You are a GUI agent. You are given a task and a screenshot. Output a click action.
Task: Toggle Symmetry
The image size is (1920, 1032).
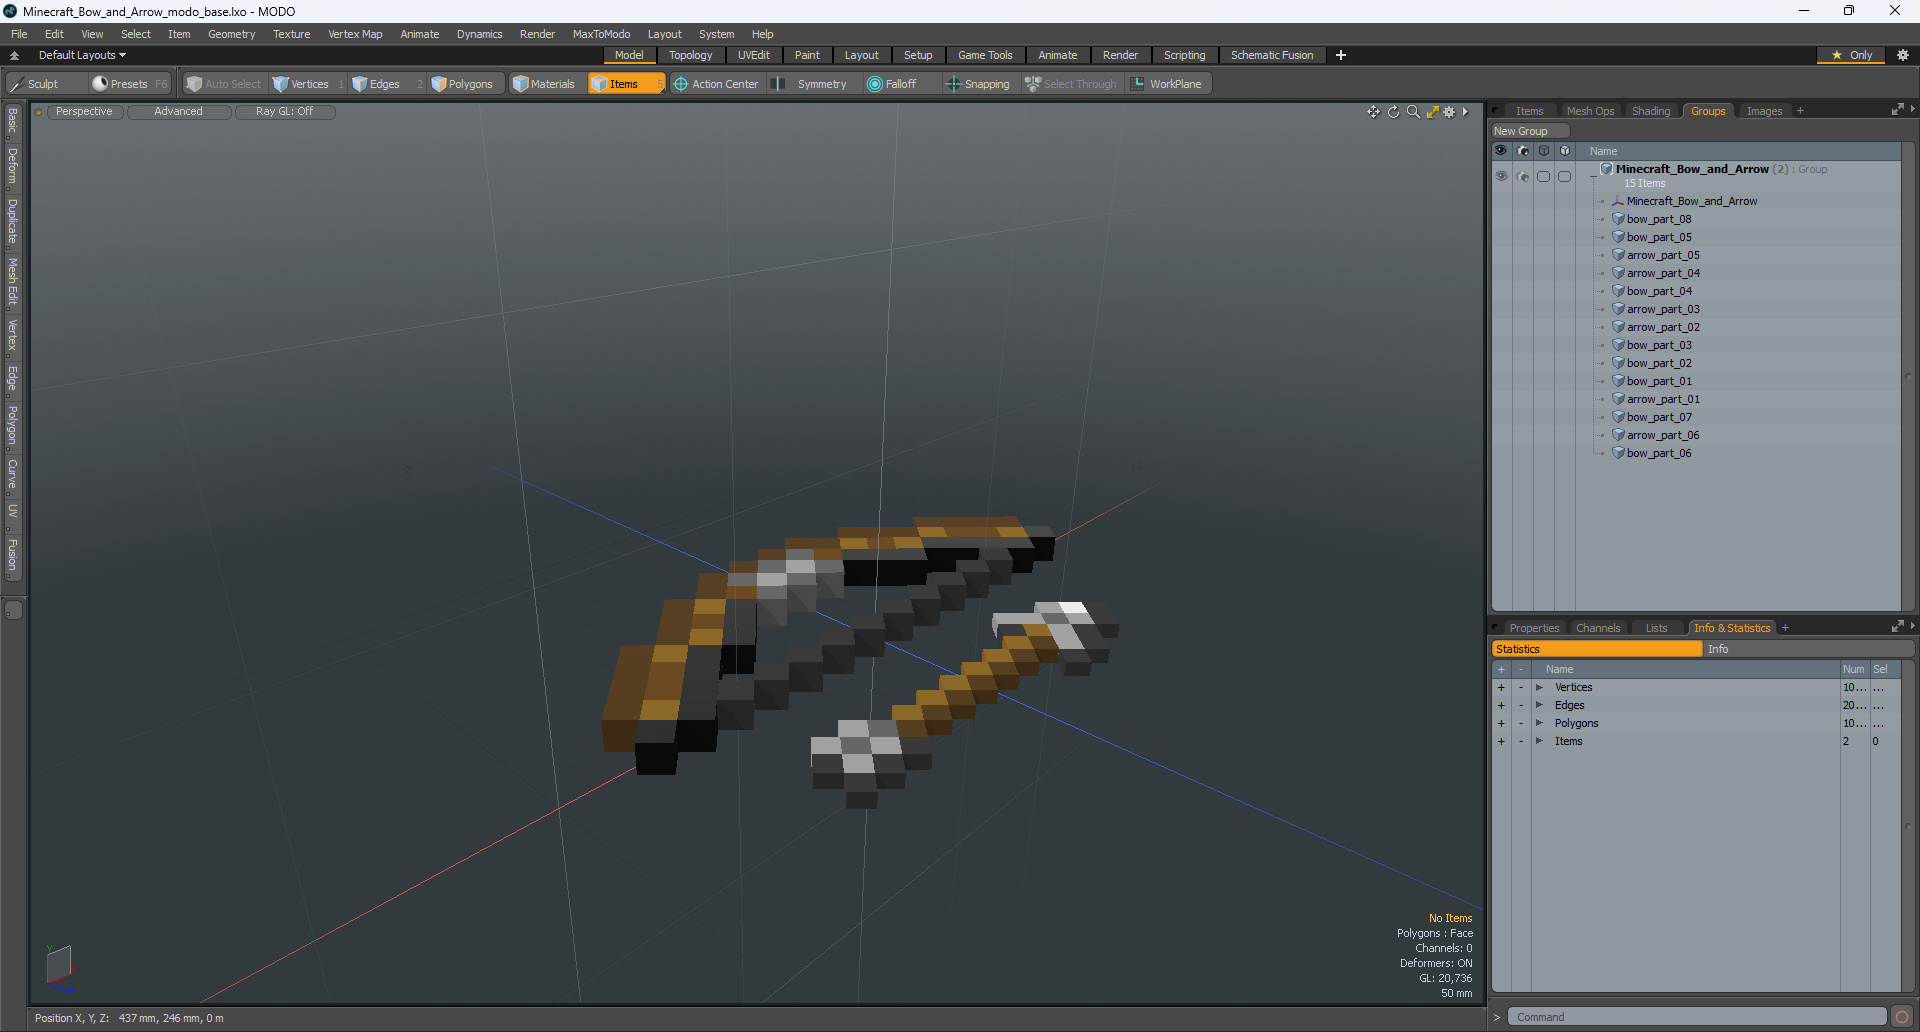[811, 84]
